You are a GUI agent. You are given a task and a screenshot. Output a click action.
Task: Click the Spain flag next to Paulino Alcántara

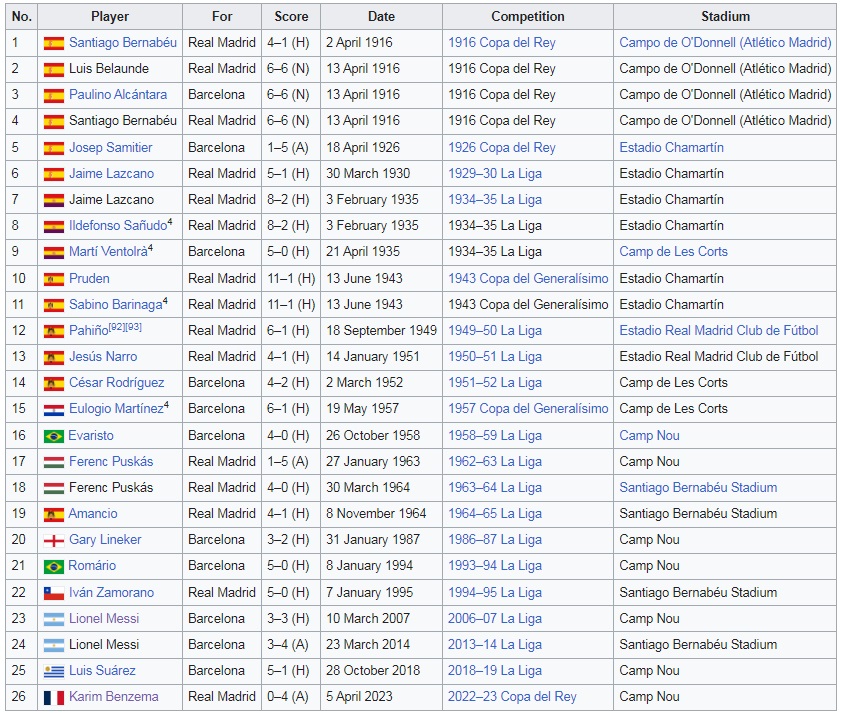54,96
